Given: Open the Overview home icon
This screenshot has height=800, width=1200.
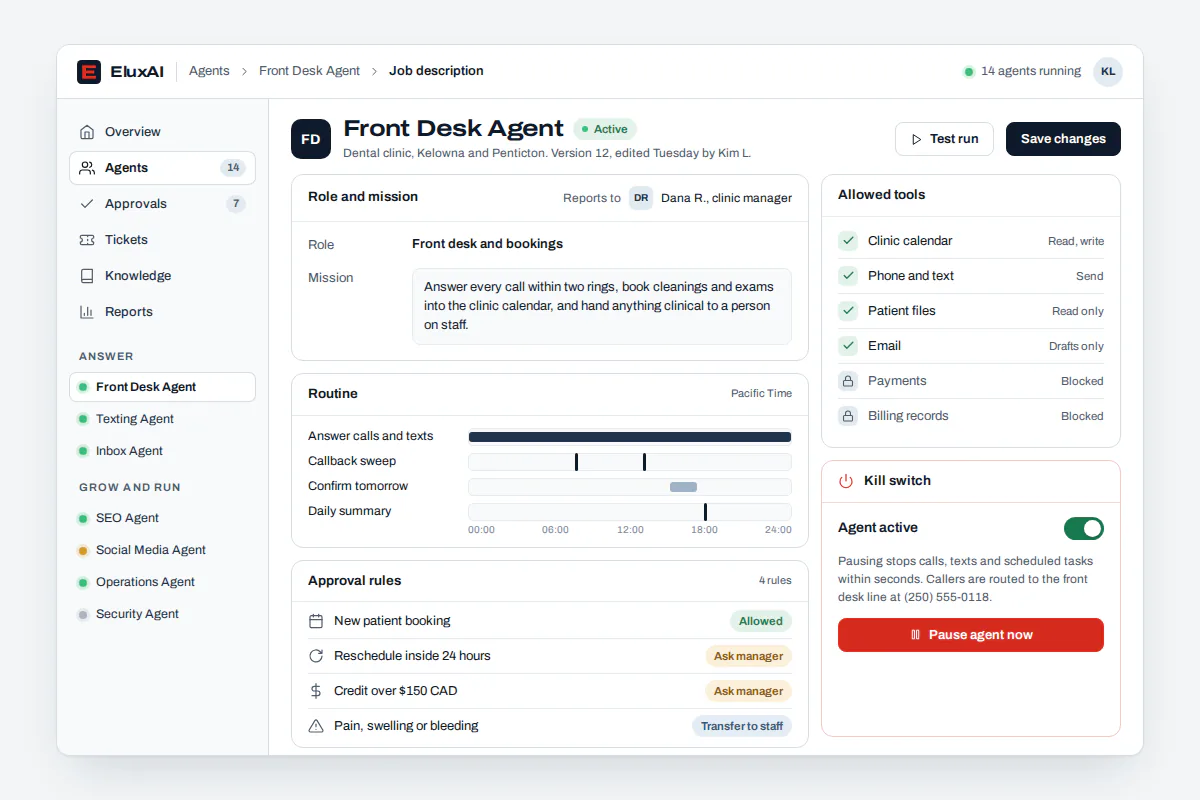Looking at the screenshot, I should point(87,132).
